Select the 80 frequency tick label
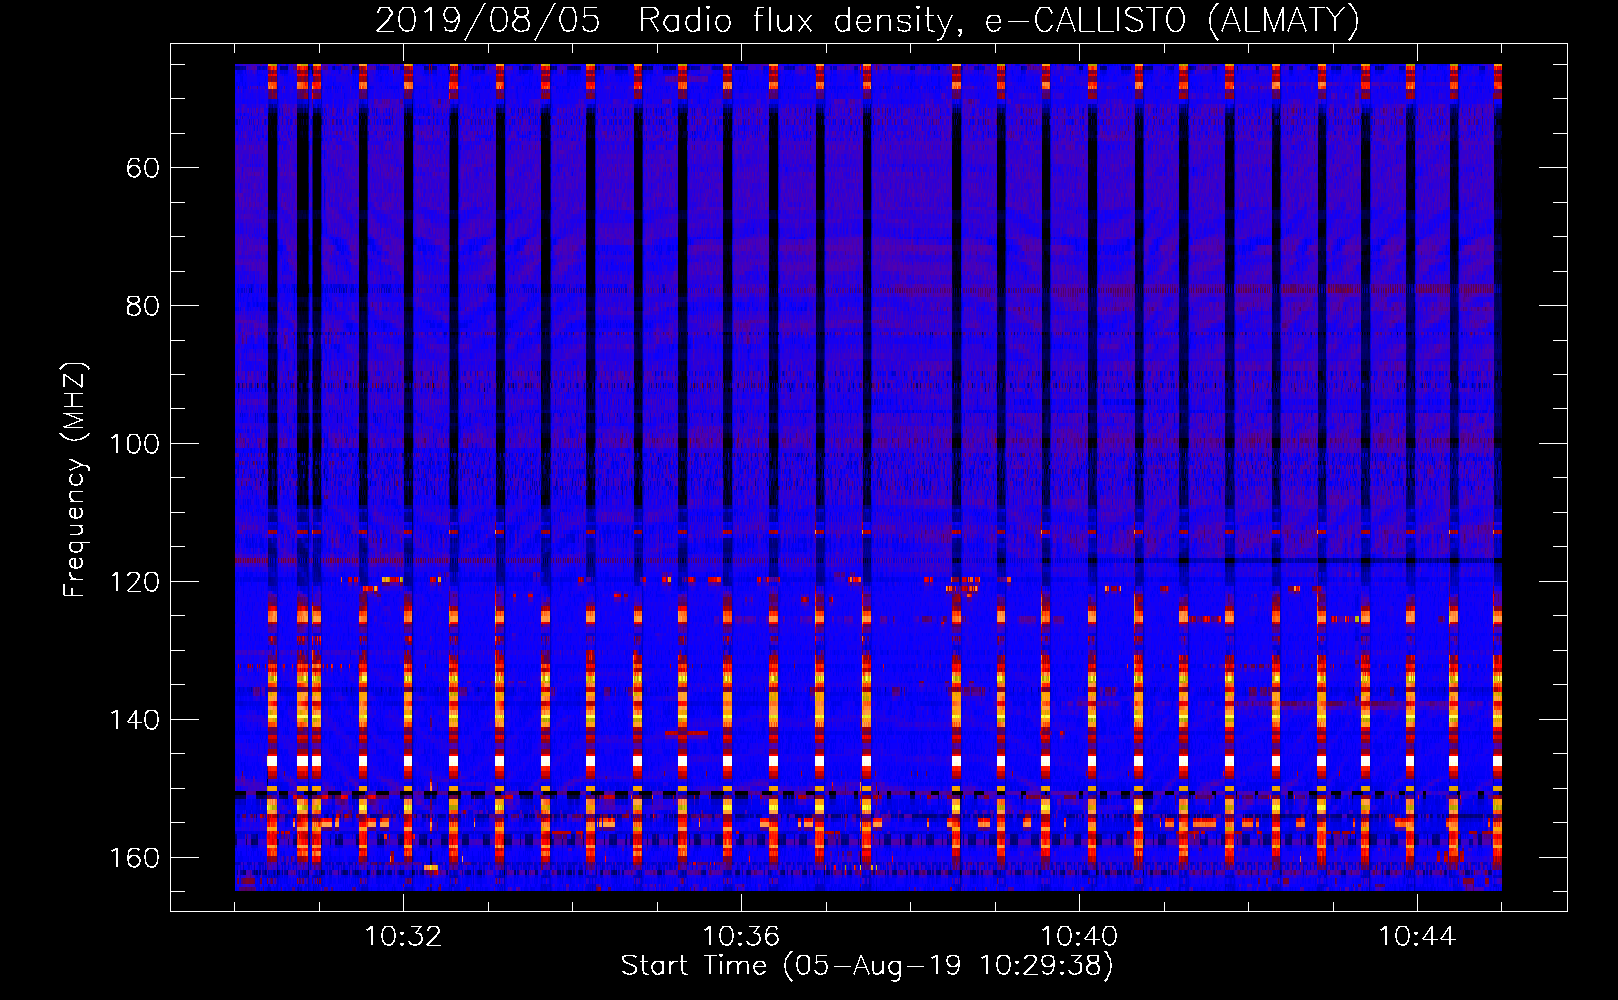The width and height of the screenshot is (1618, 1000). click(143, 306)
